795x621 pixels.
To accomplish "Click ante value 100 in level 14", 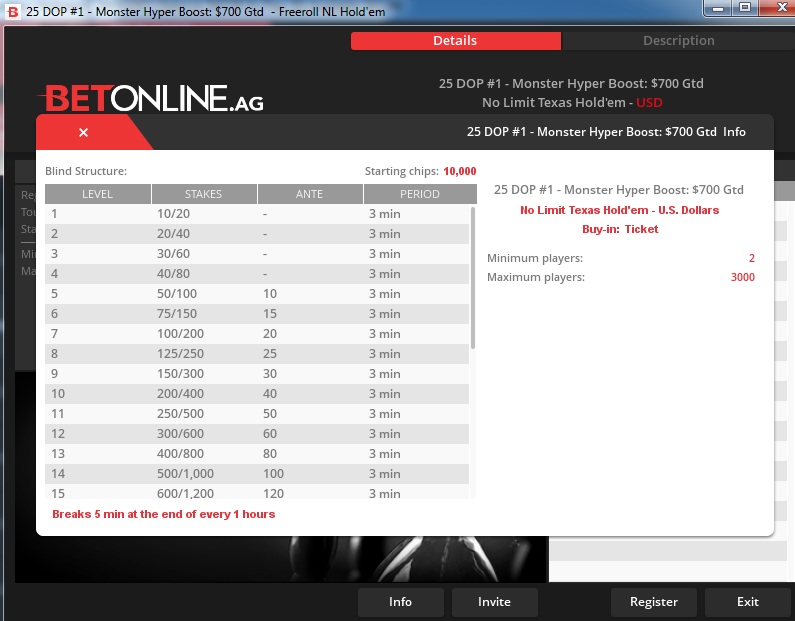I will [x=273, y=474].
